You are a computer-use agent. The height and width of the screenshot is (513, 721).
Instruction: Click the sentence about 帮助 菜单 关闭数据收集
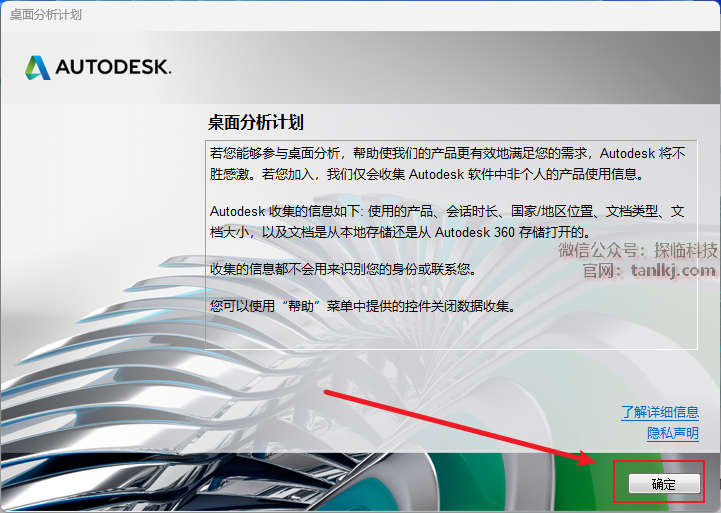(363, 306)
